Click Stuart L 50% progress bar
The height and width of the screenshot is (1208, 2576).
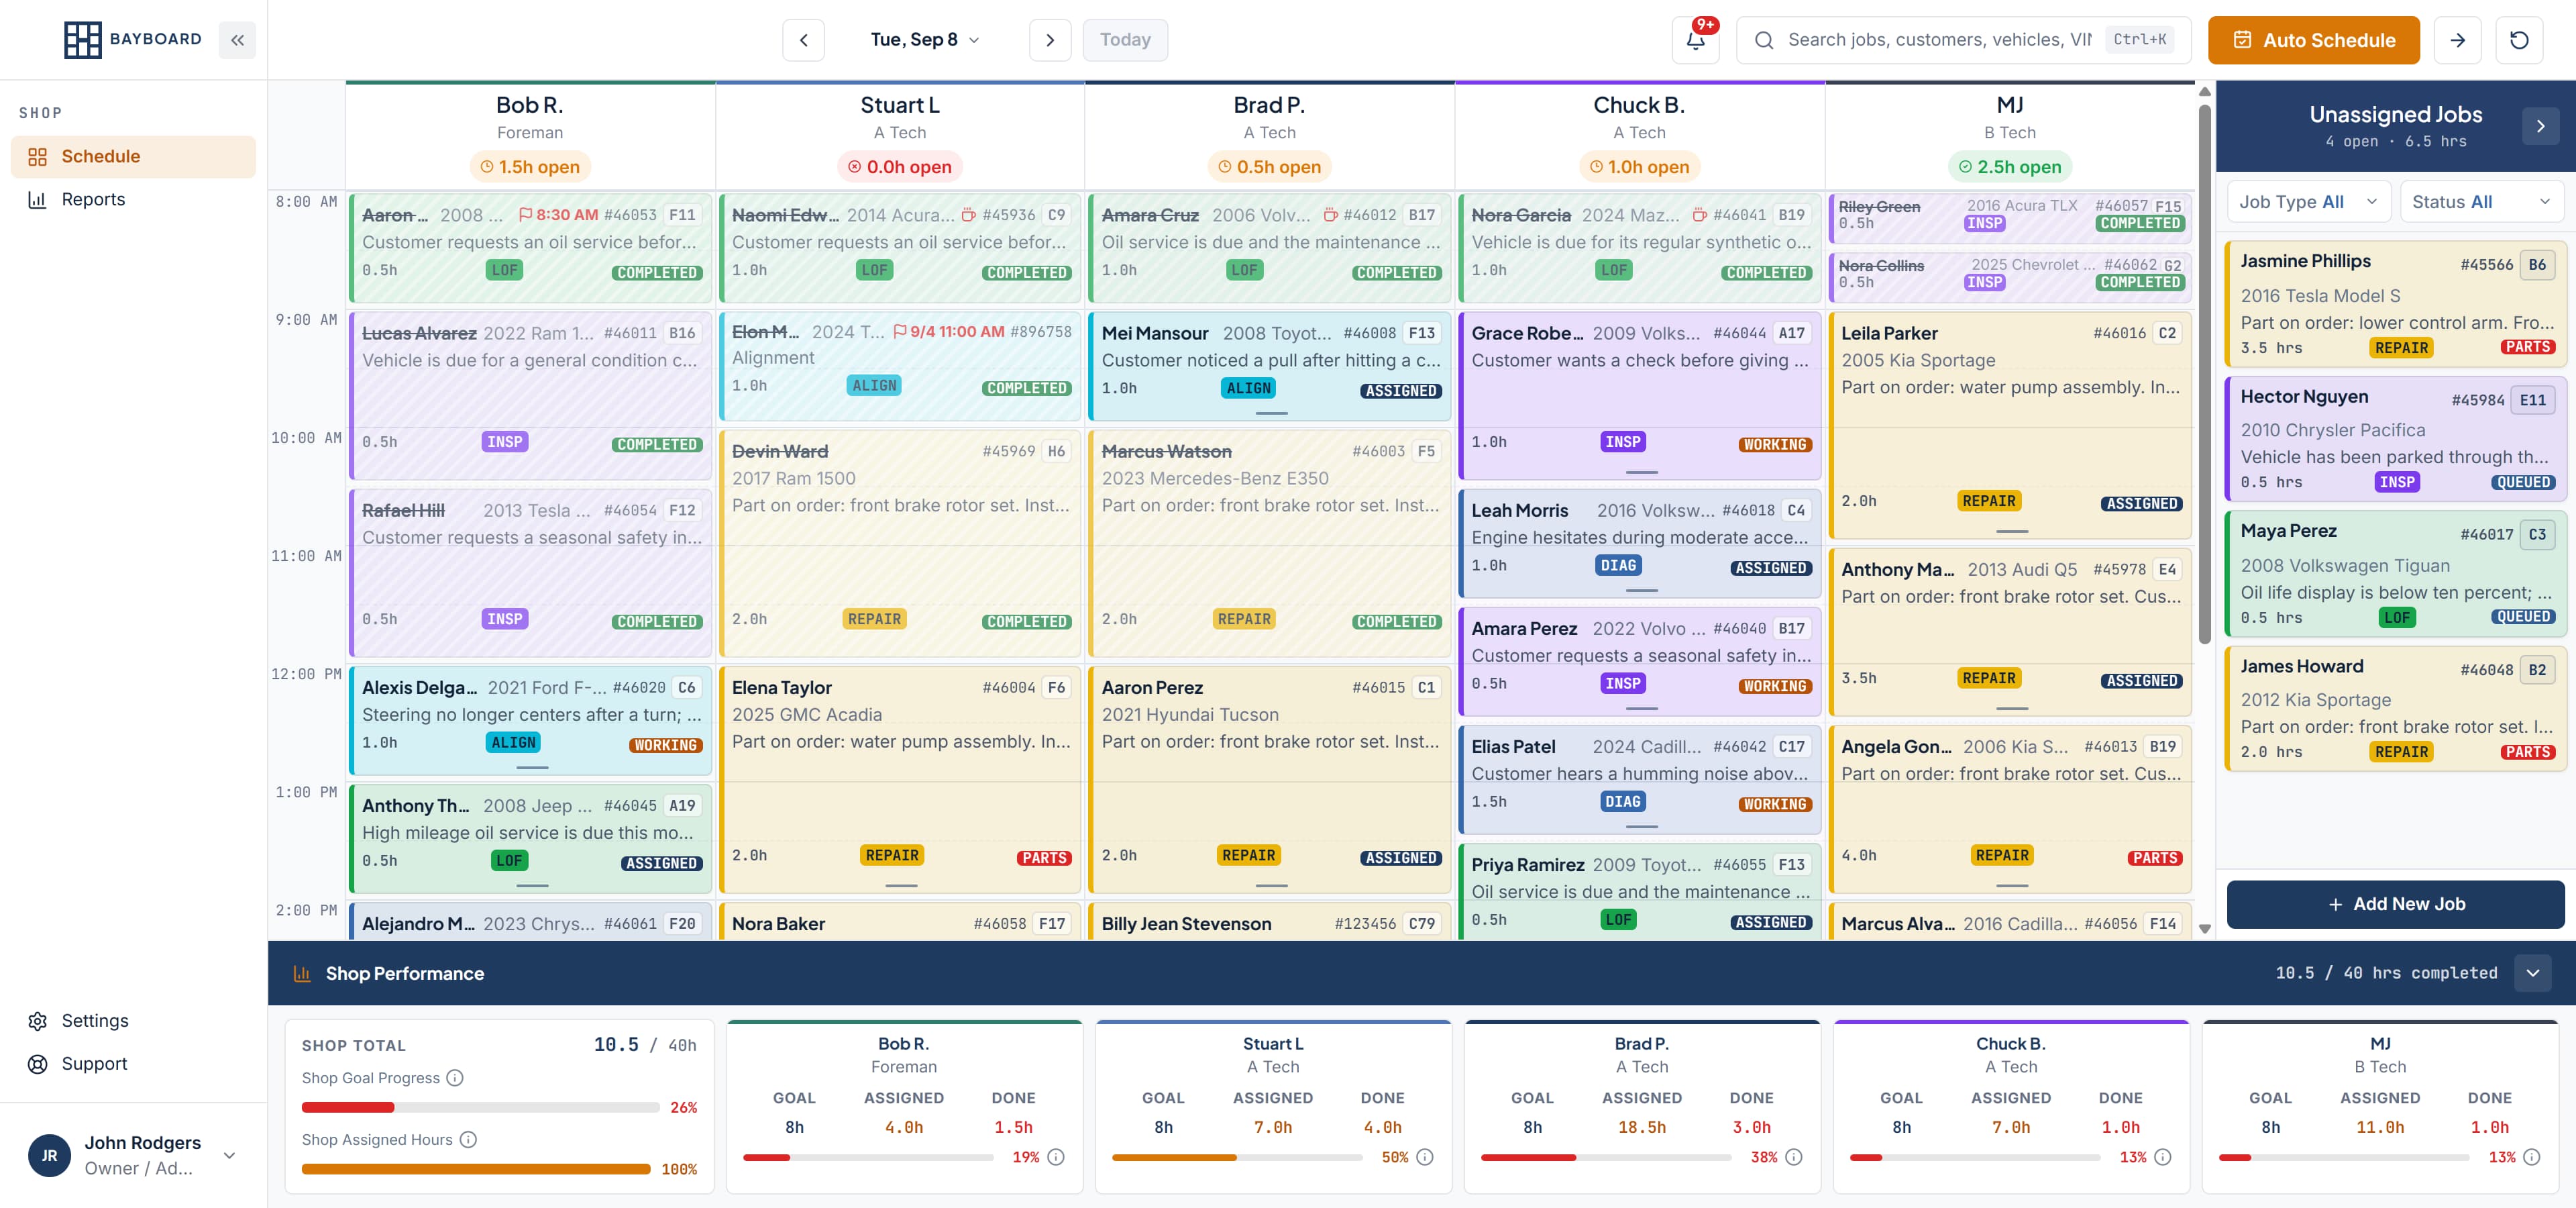point(1237,1157)
